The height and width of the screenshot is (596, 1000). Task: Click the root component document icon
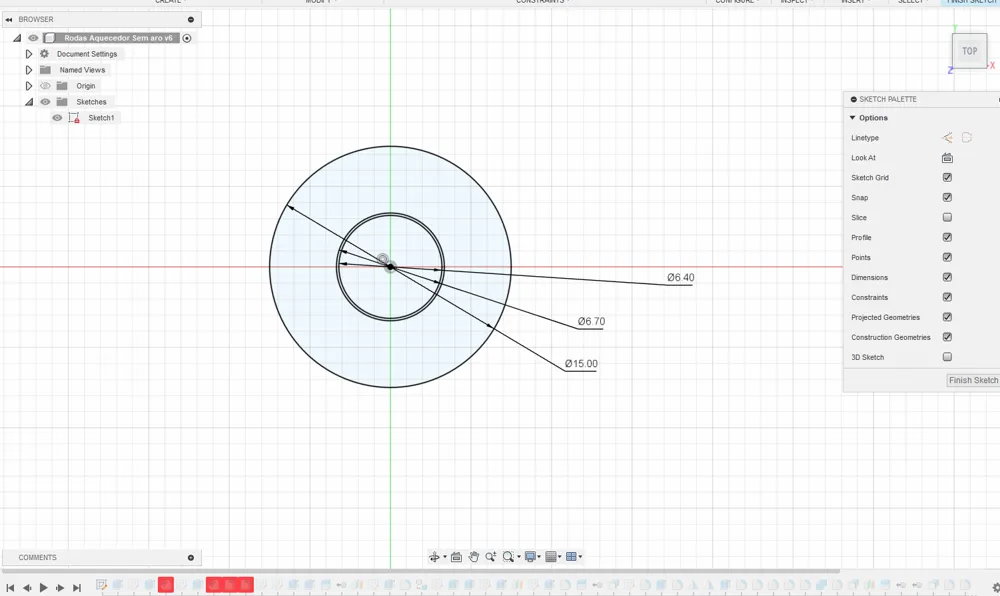click(x=50, y=38)
